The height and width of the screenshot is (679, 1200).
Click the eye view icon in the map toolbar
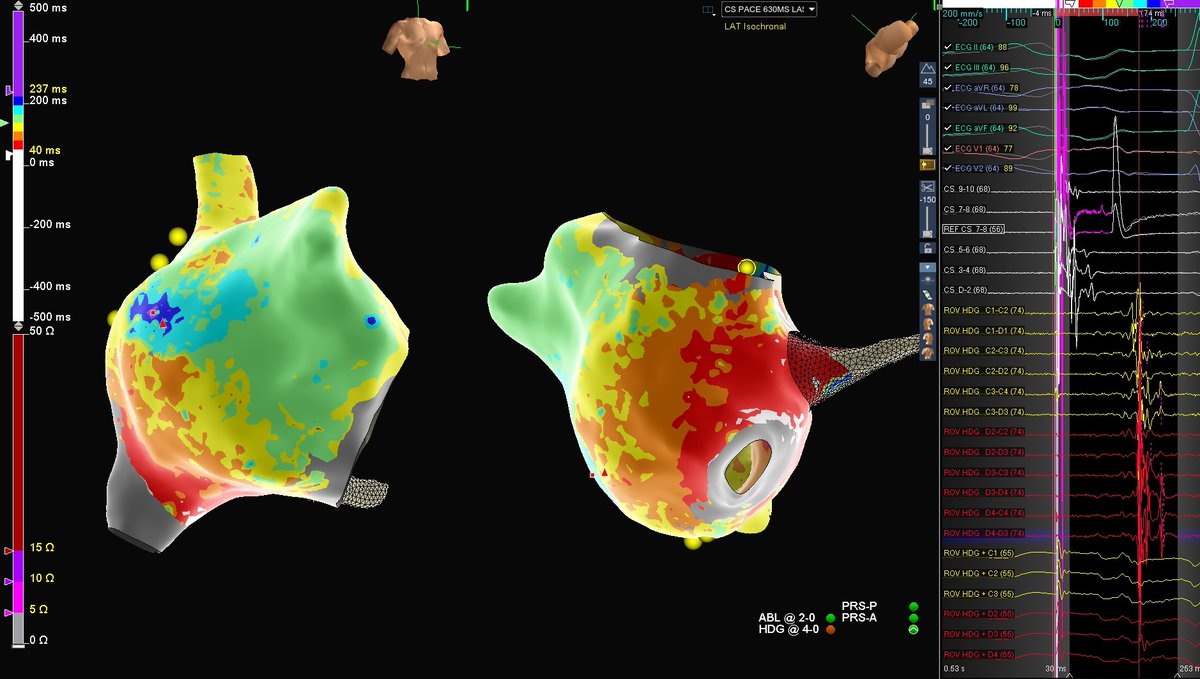pos(928,282)
